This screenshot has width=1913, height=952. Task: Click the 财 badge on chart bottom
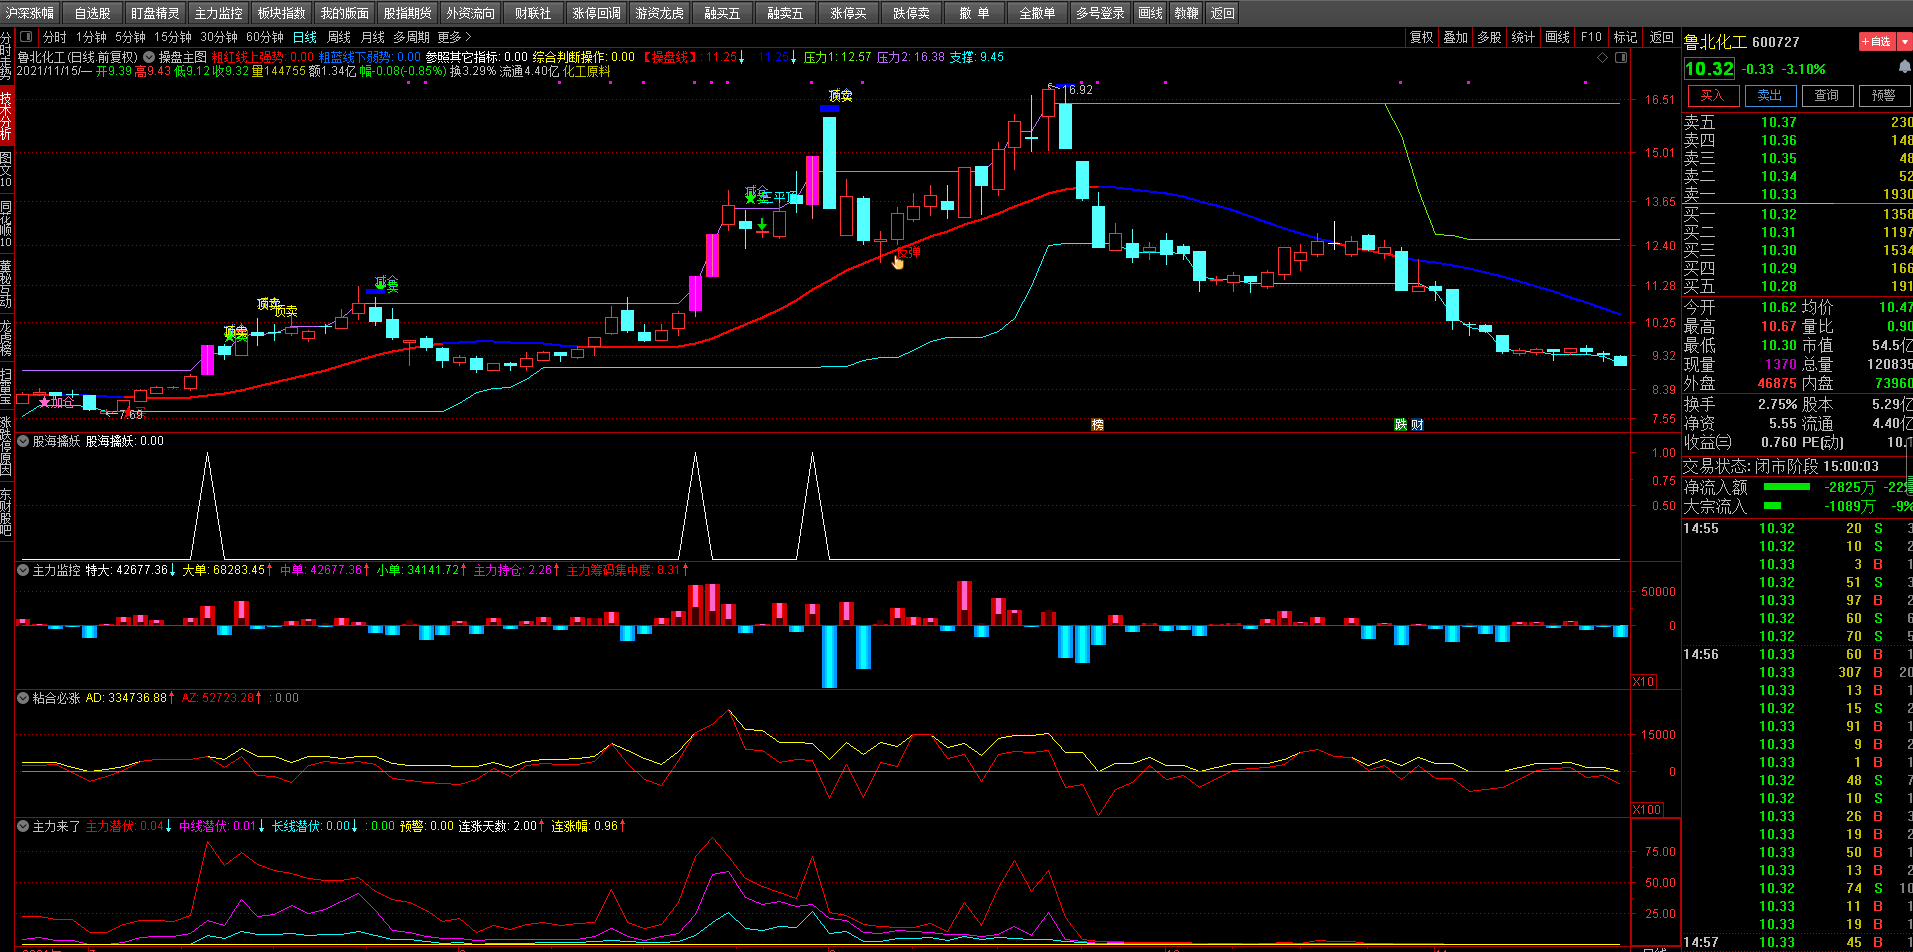1417,425
